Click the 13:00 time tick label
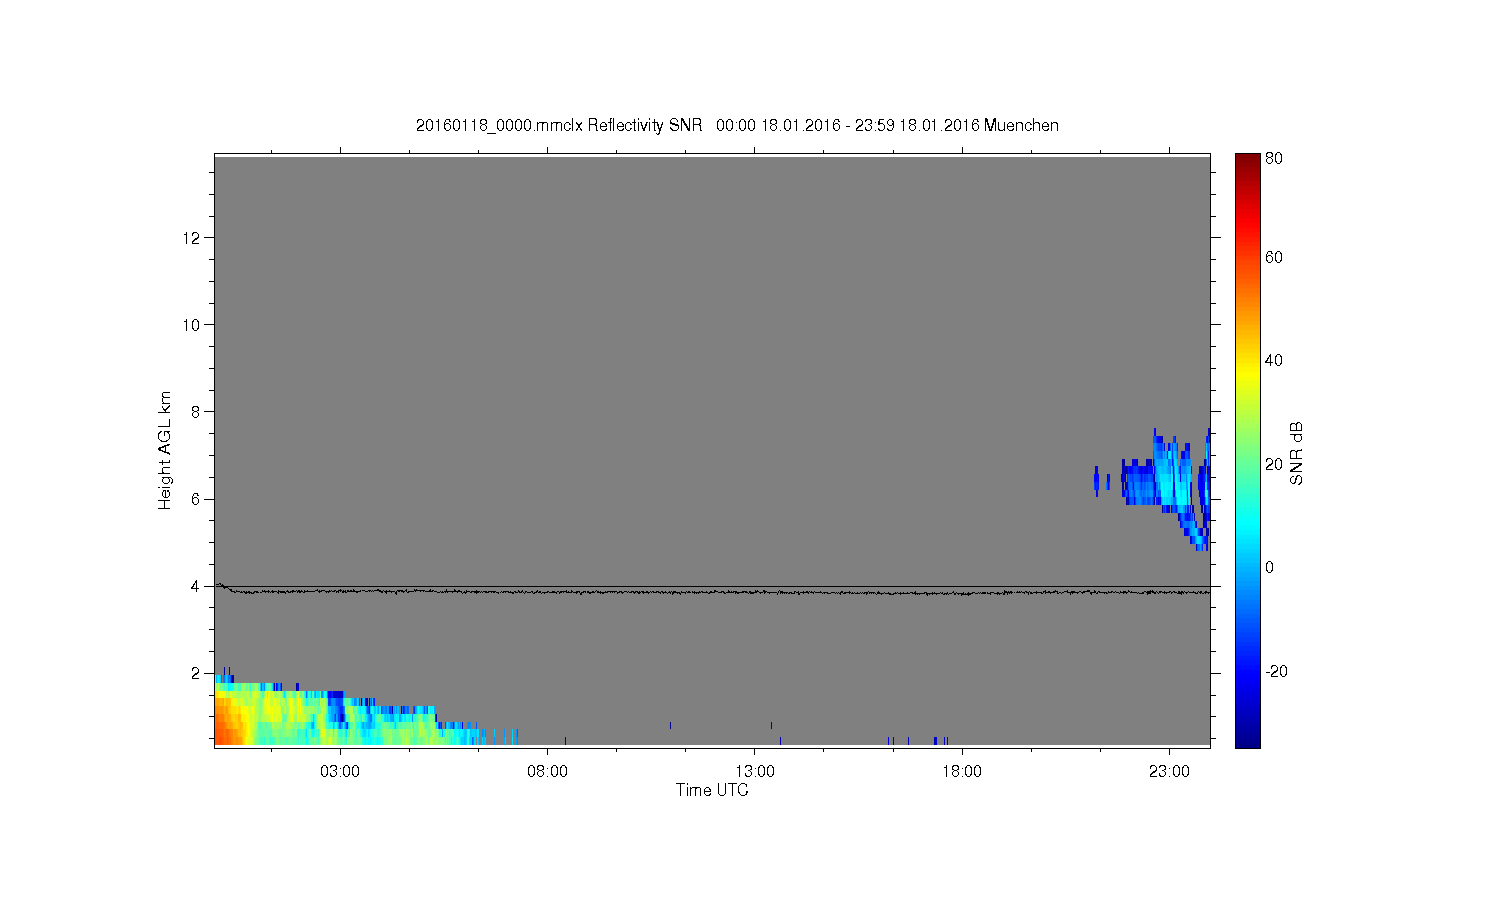Image resolution: width=1500 pixels, height=900 pixels. [755, 772]
